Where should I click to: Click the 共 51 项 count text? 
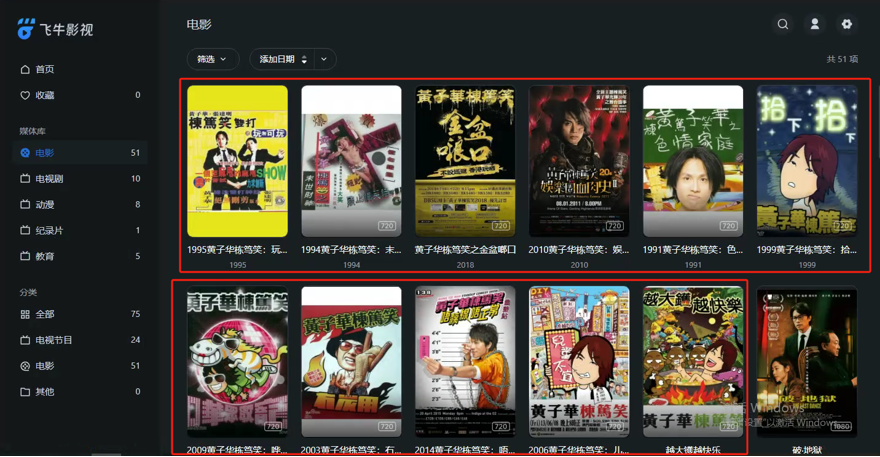point(842,59)
